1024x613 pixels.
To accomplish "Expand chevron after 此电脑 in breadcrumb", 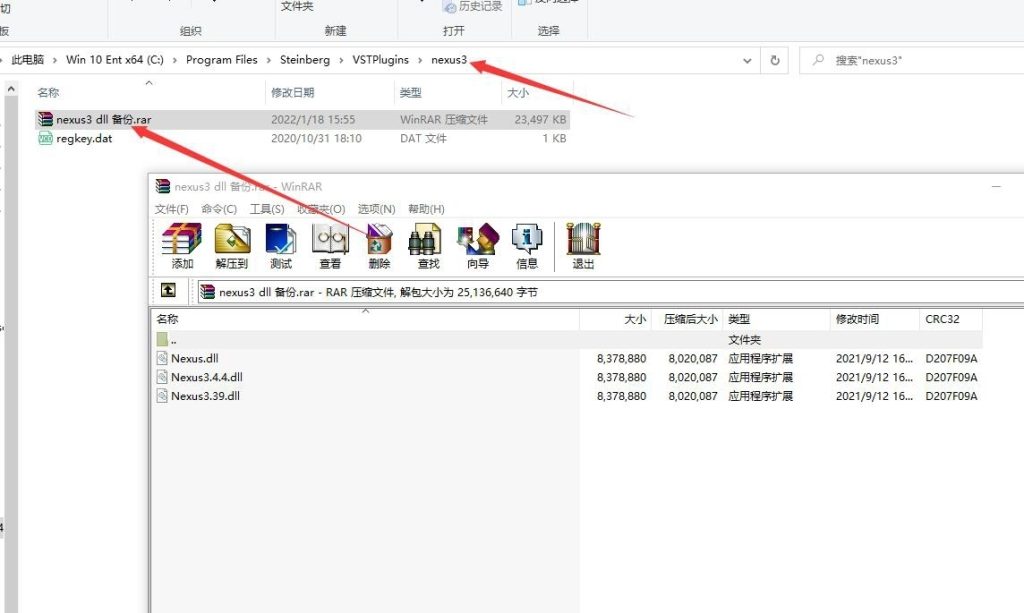I will (x=55, y=60).
